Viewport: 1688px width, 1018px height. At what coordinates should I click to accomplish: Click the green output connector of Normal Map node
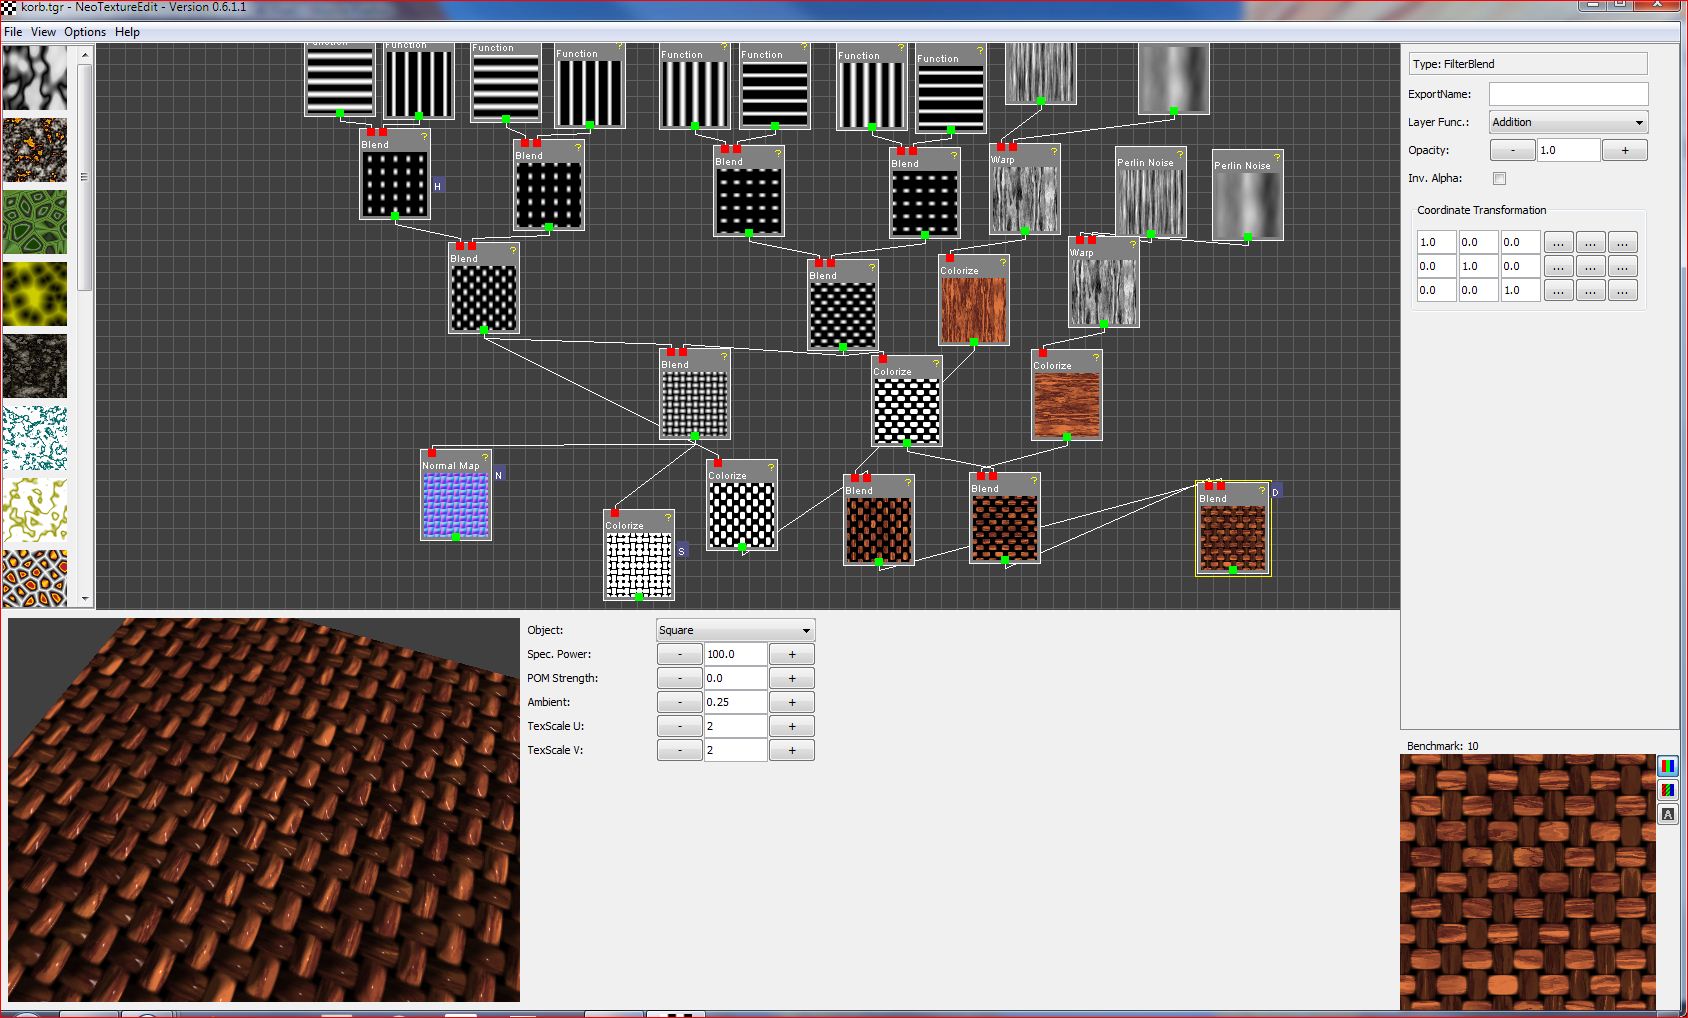[x=456, y=537]
